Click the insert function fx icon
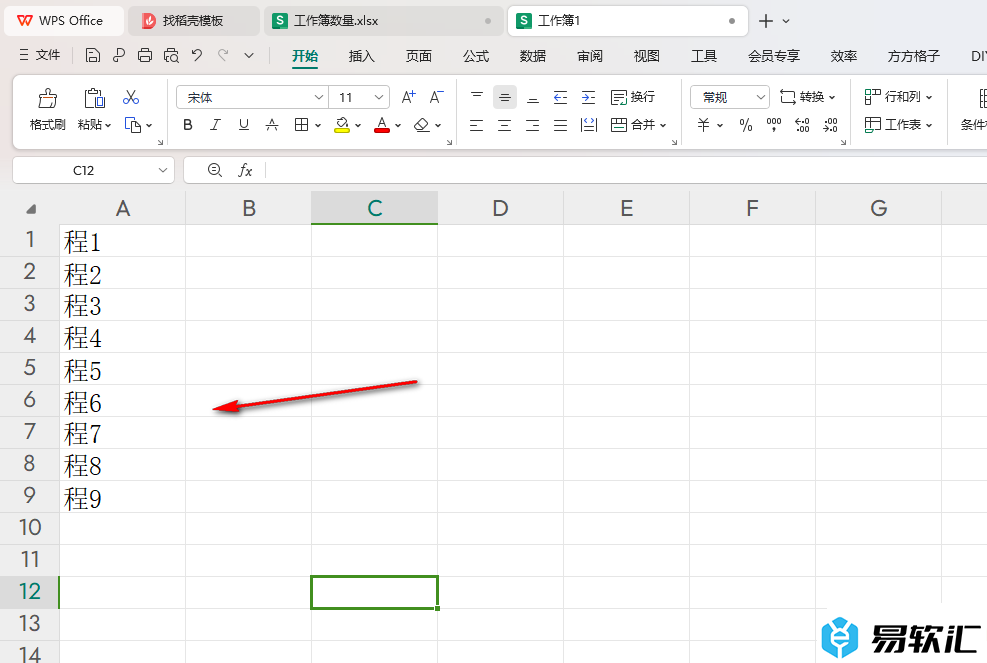This screenshot has width=987, height=663. 245,170
